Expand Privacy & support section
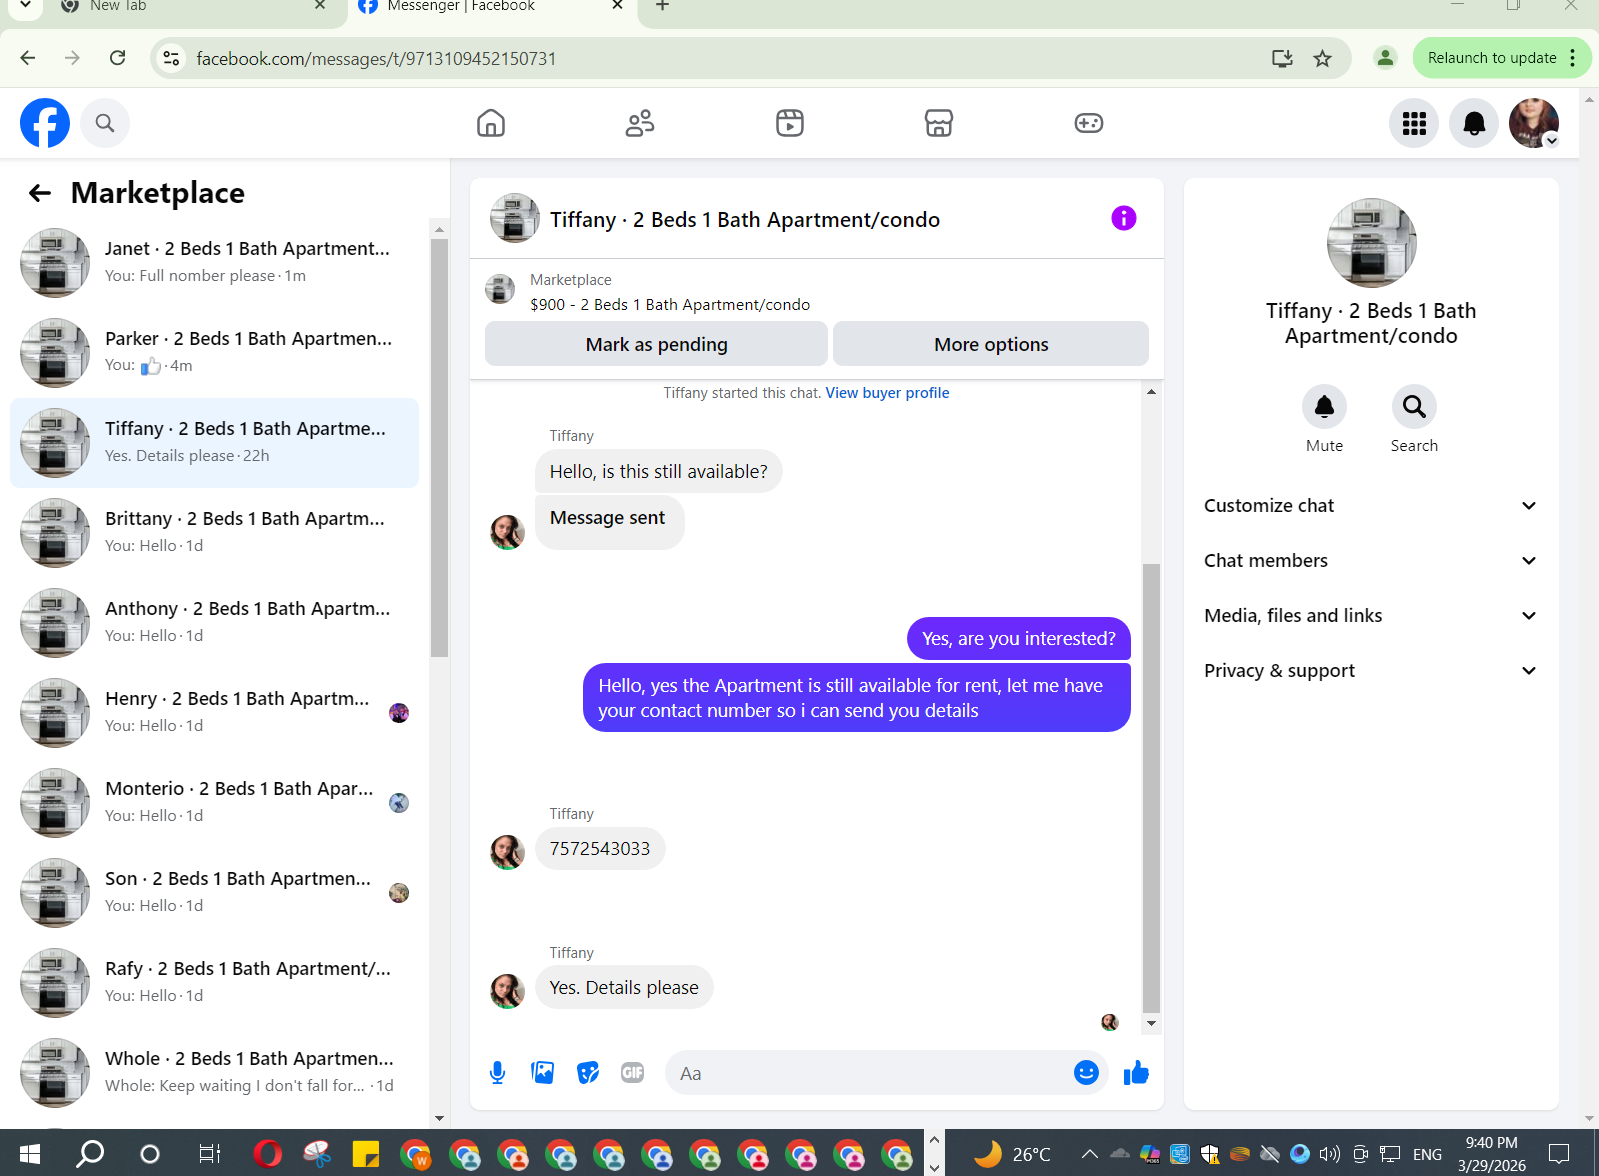Image resolution: width=1599 pixels, height=1176 pixels. [x=1370, y=671]
